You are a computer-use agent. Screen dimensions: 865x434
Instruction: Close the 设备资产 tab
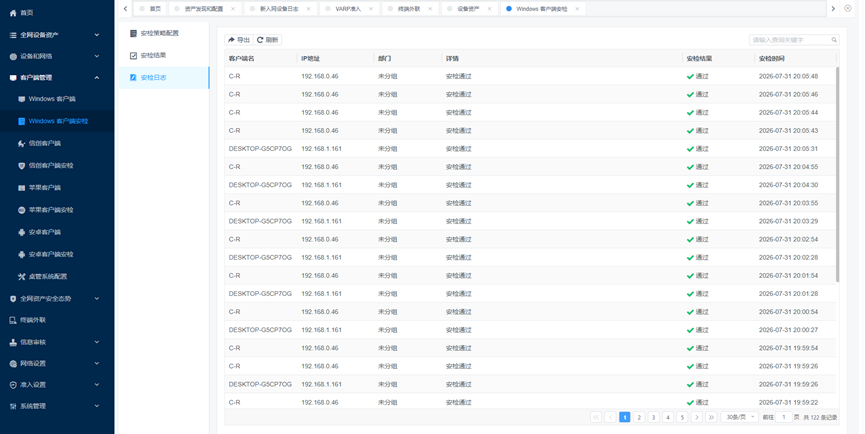coord(489,9)
